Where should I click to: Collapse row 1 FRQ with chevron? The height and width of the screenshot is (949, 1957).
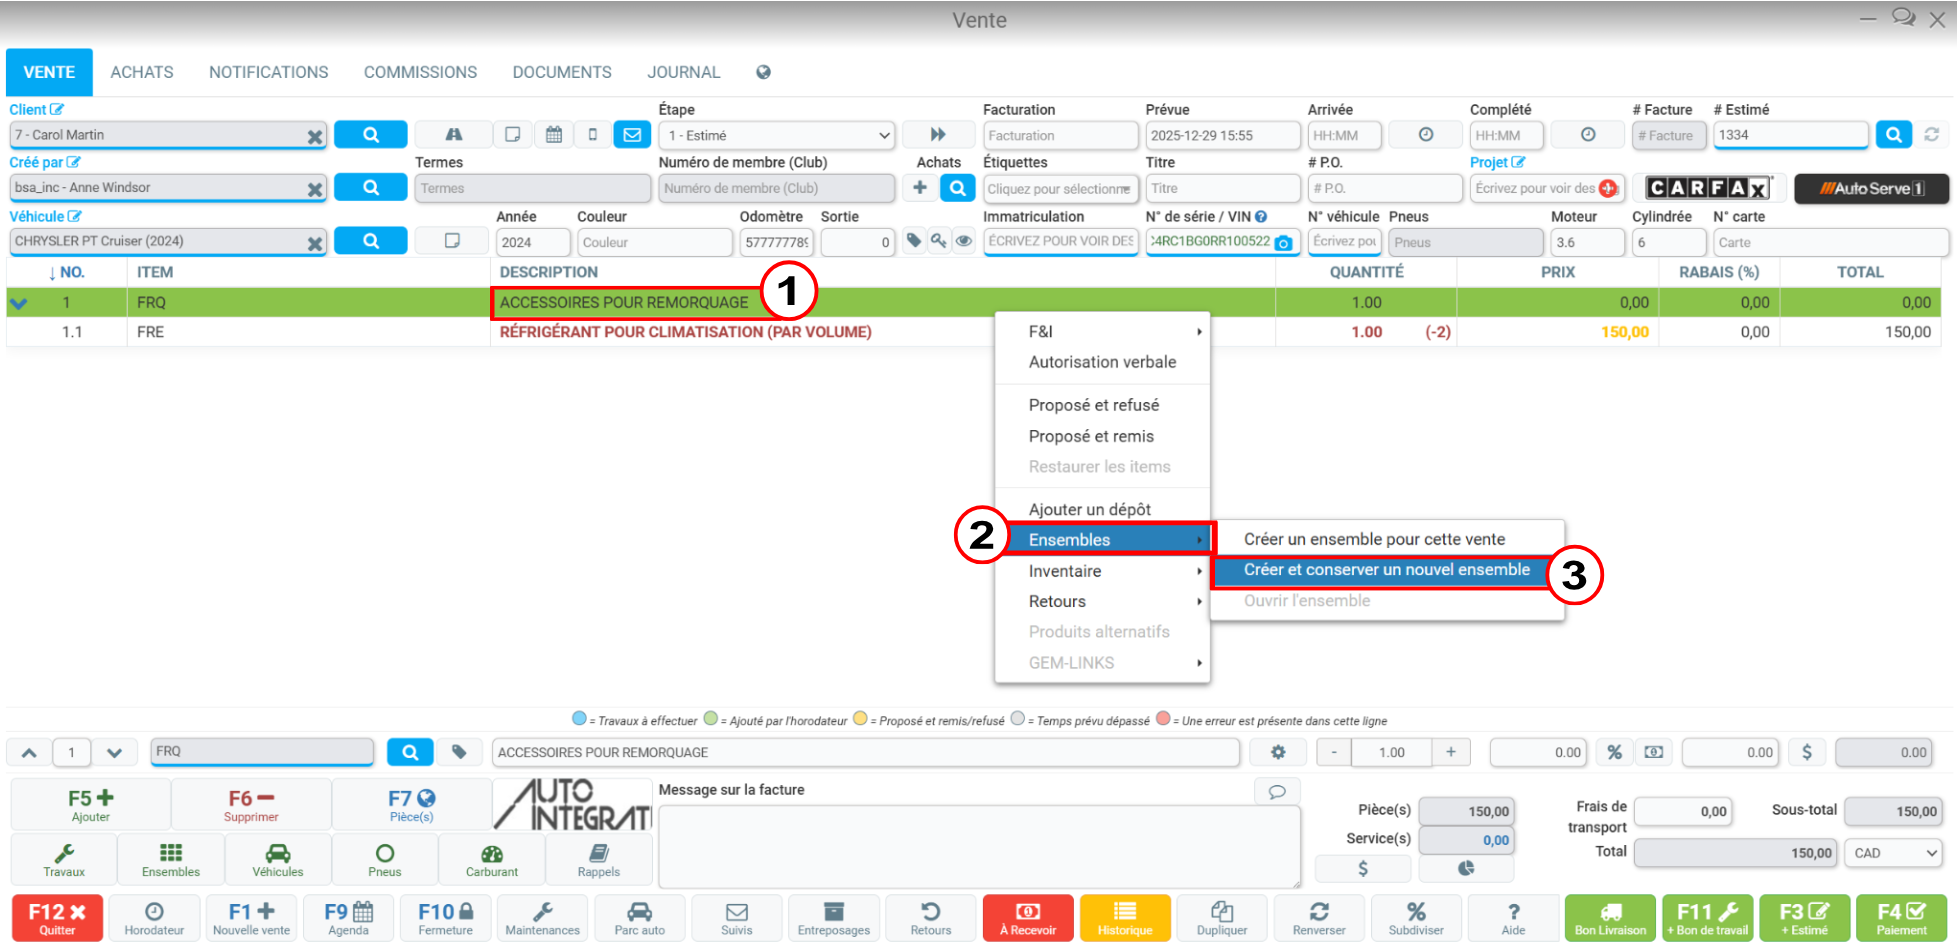point(19,303)
